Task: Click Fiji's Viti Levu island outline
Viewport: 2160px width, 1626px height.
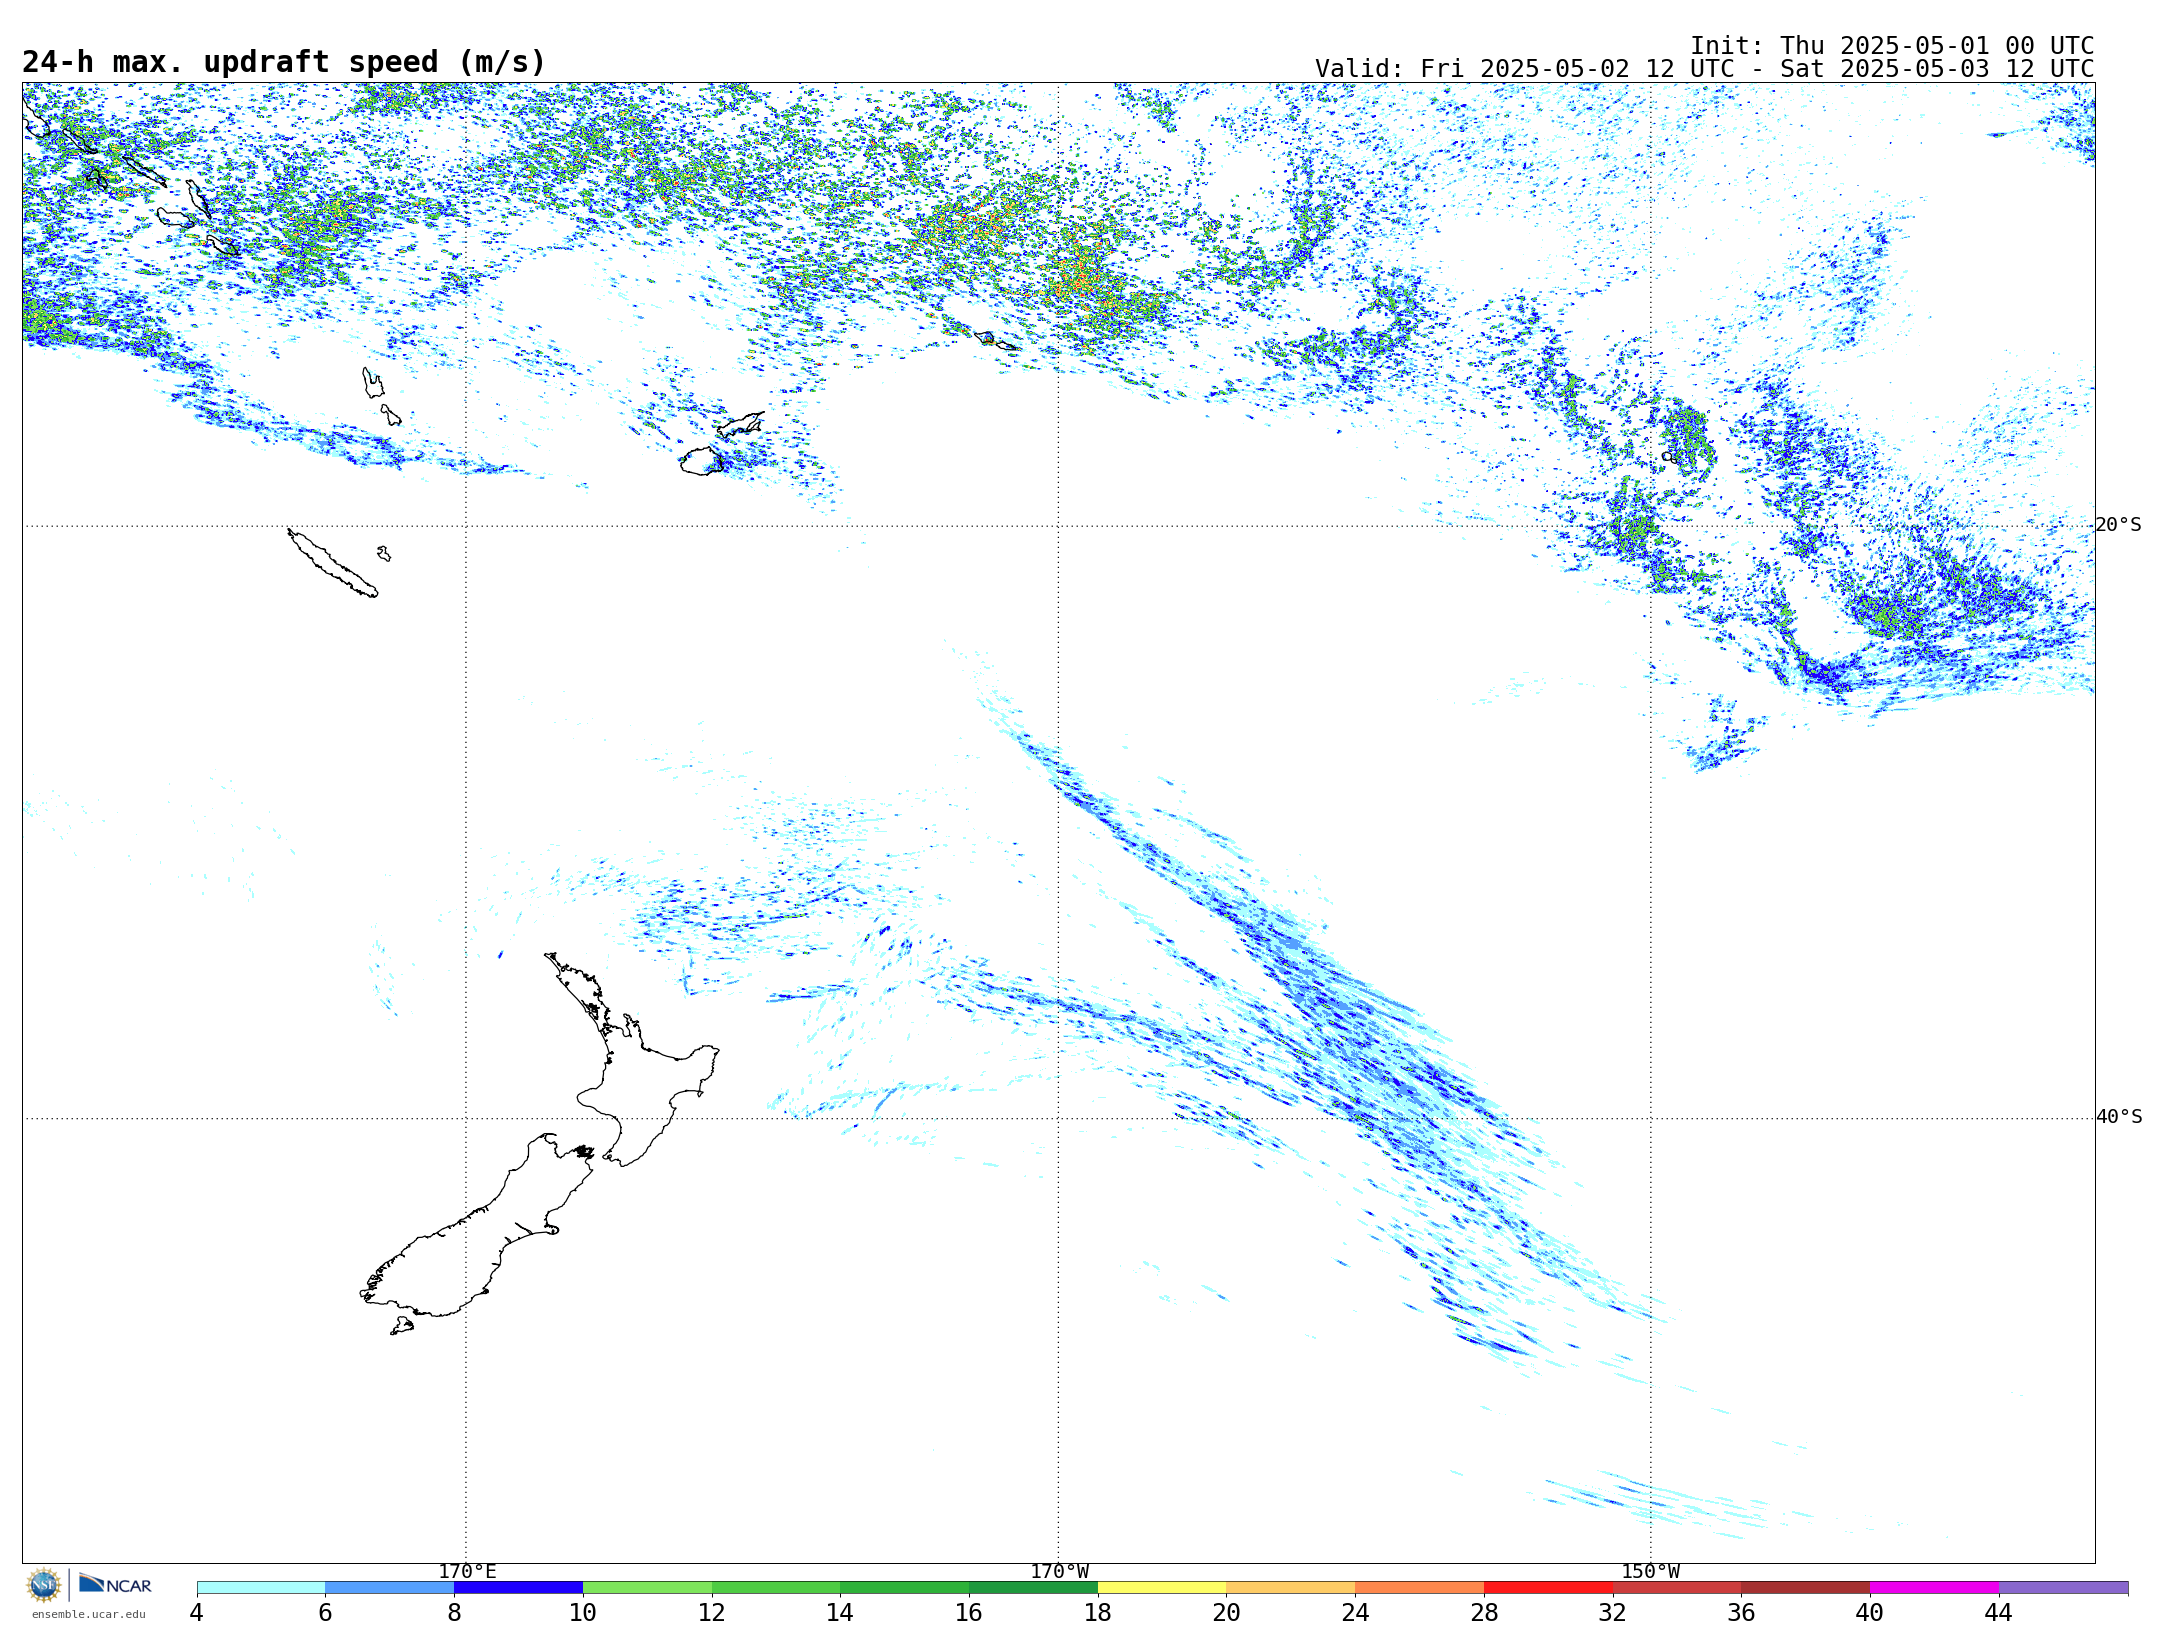Action: click(701, 461)
